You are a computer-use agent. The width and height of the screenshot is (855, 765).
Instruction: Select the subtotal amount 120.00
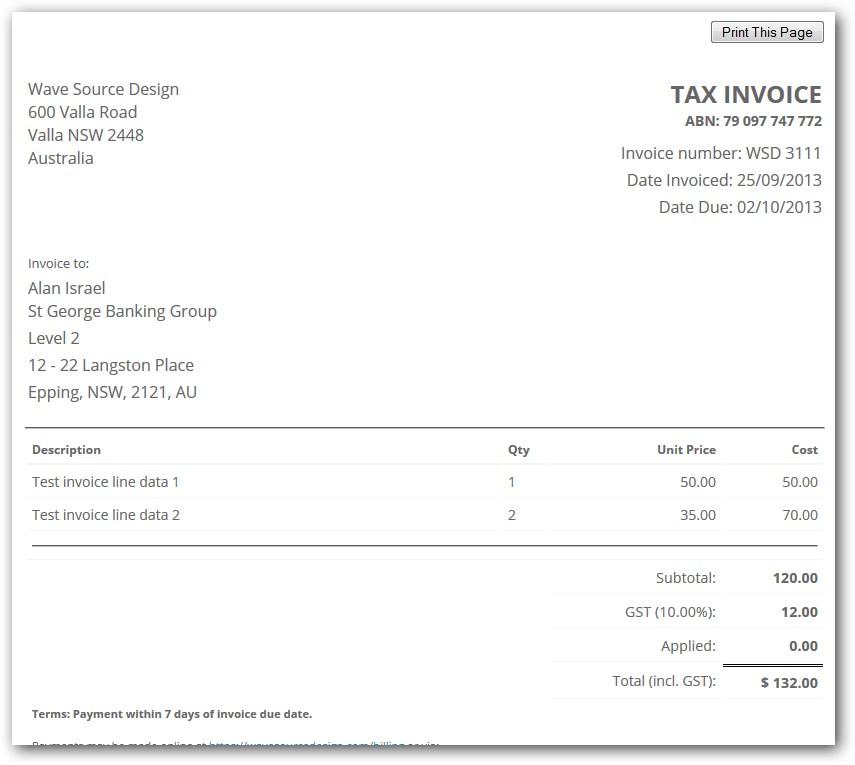coord(795,577)
